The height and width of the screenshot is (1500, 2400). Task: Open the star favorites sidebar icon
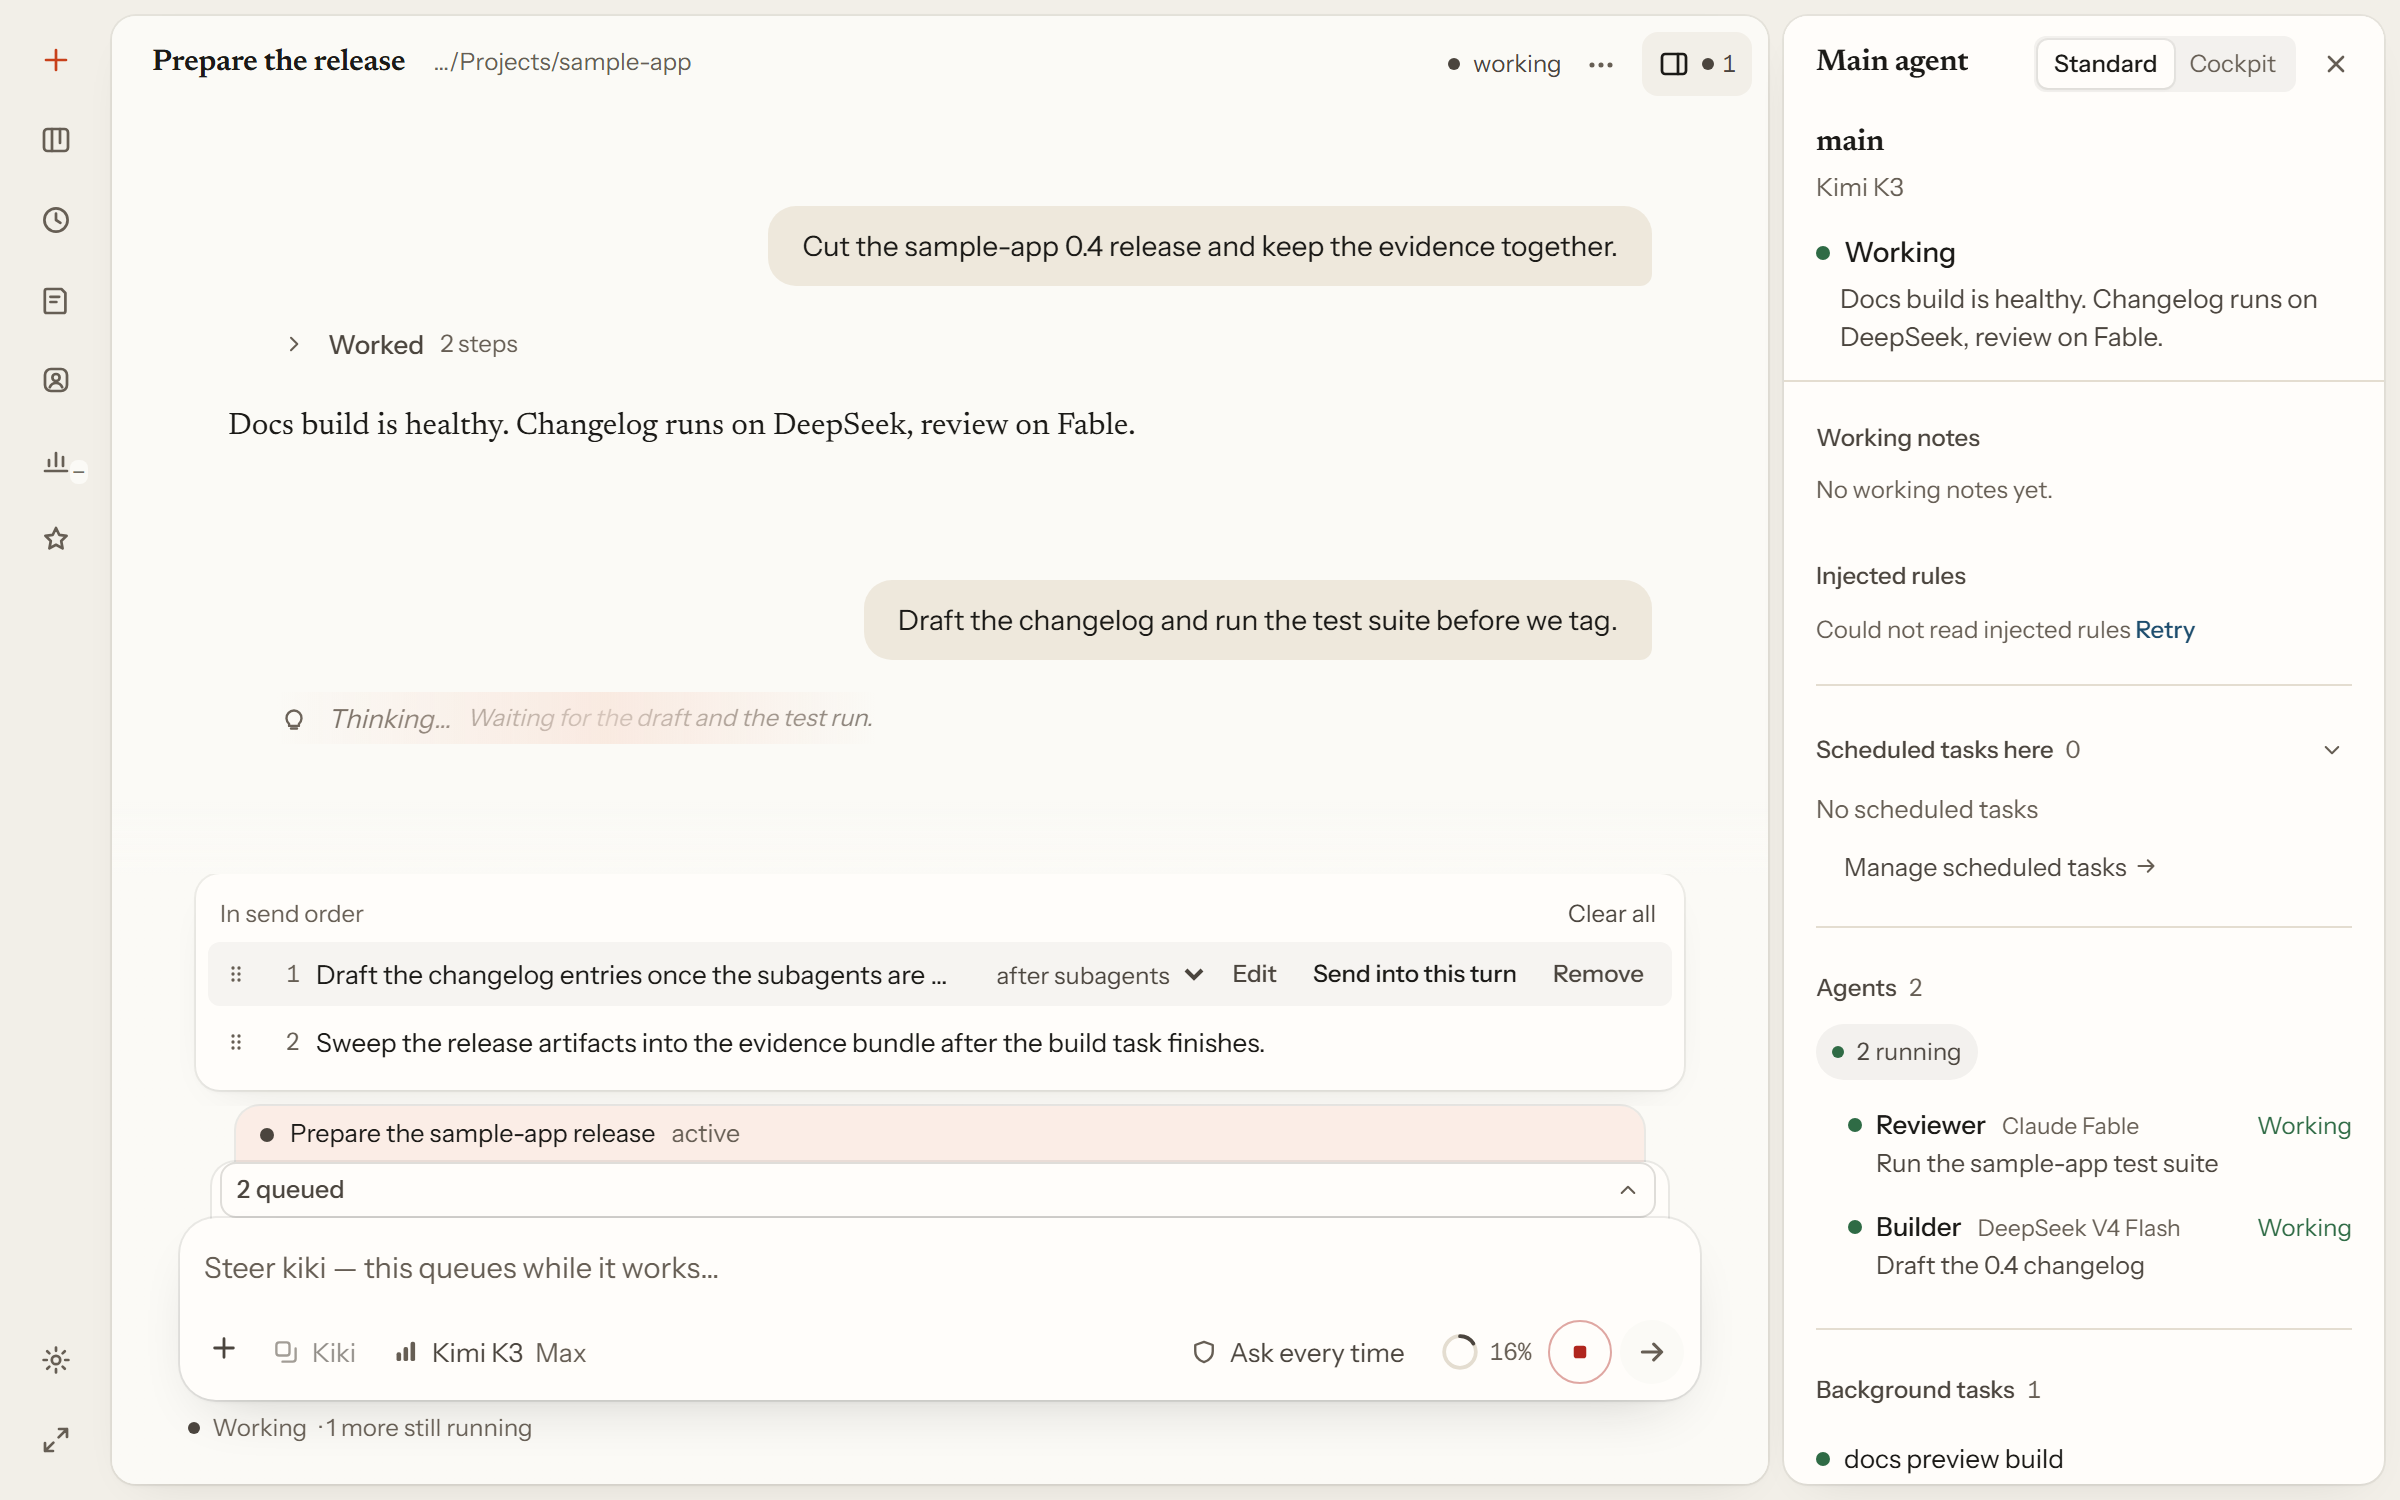(x=56, y=539)
